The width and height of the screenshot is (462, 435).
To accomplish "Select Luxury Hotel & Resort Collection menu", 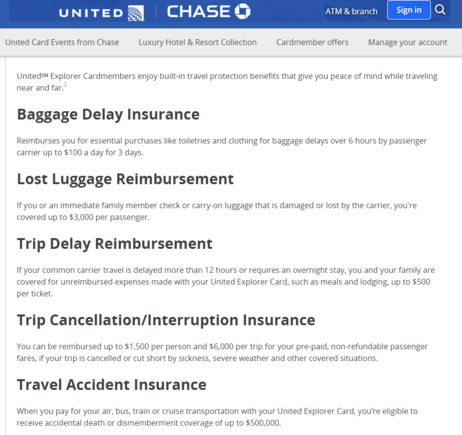I will (x=198, y=42).
